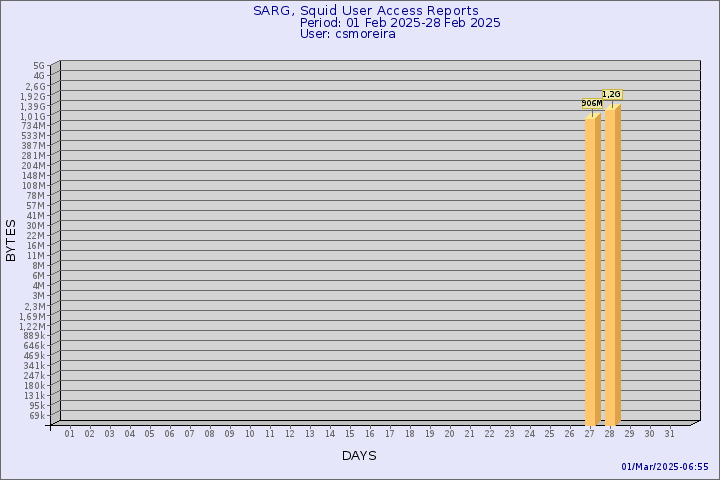Image resolution: width=720 pixels, height=480 pixels.
Task: Click the day 28 label on X axis
Action: (x=609, y=433)
